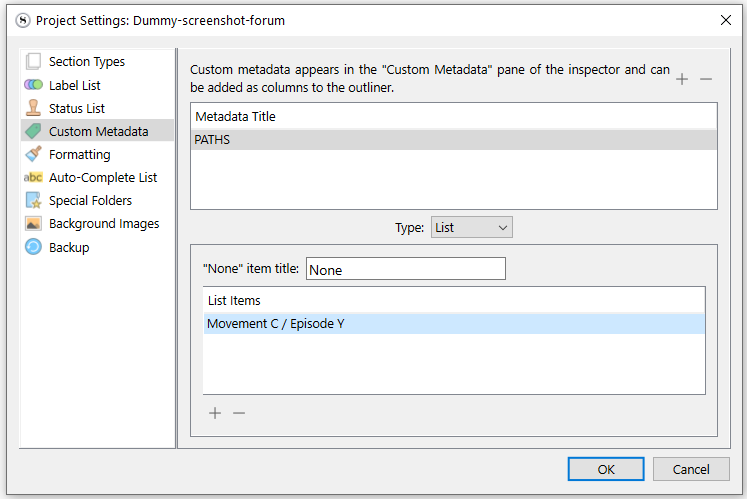
Task: Click the Status List stamp icon
Action: [33, 108]
